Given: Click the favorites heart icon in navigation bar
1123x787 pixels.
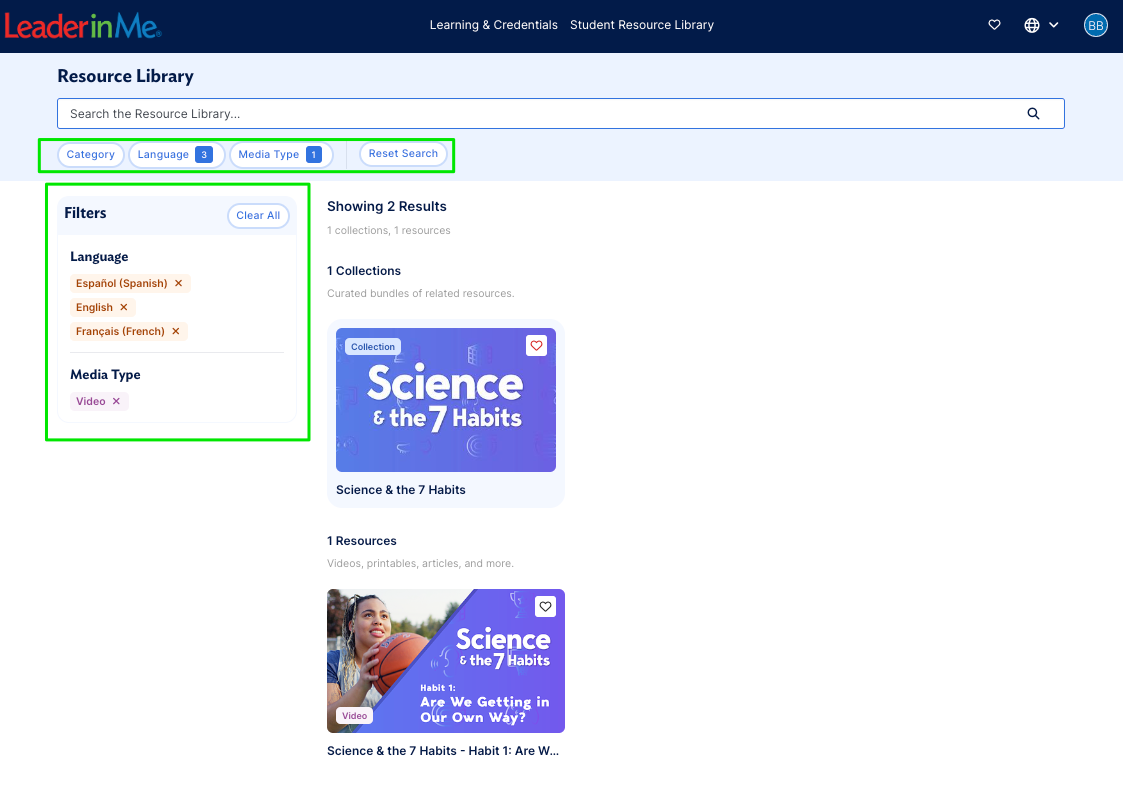Looking at the screenshot, I should 994,25.
